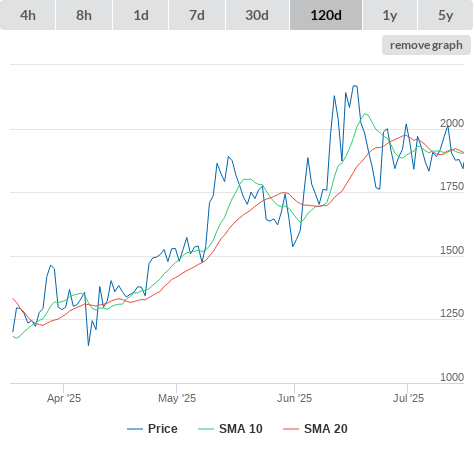Click the Apr '25 axis tick label
Screen dimensions: 474x455
click(64, 398)
